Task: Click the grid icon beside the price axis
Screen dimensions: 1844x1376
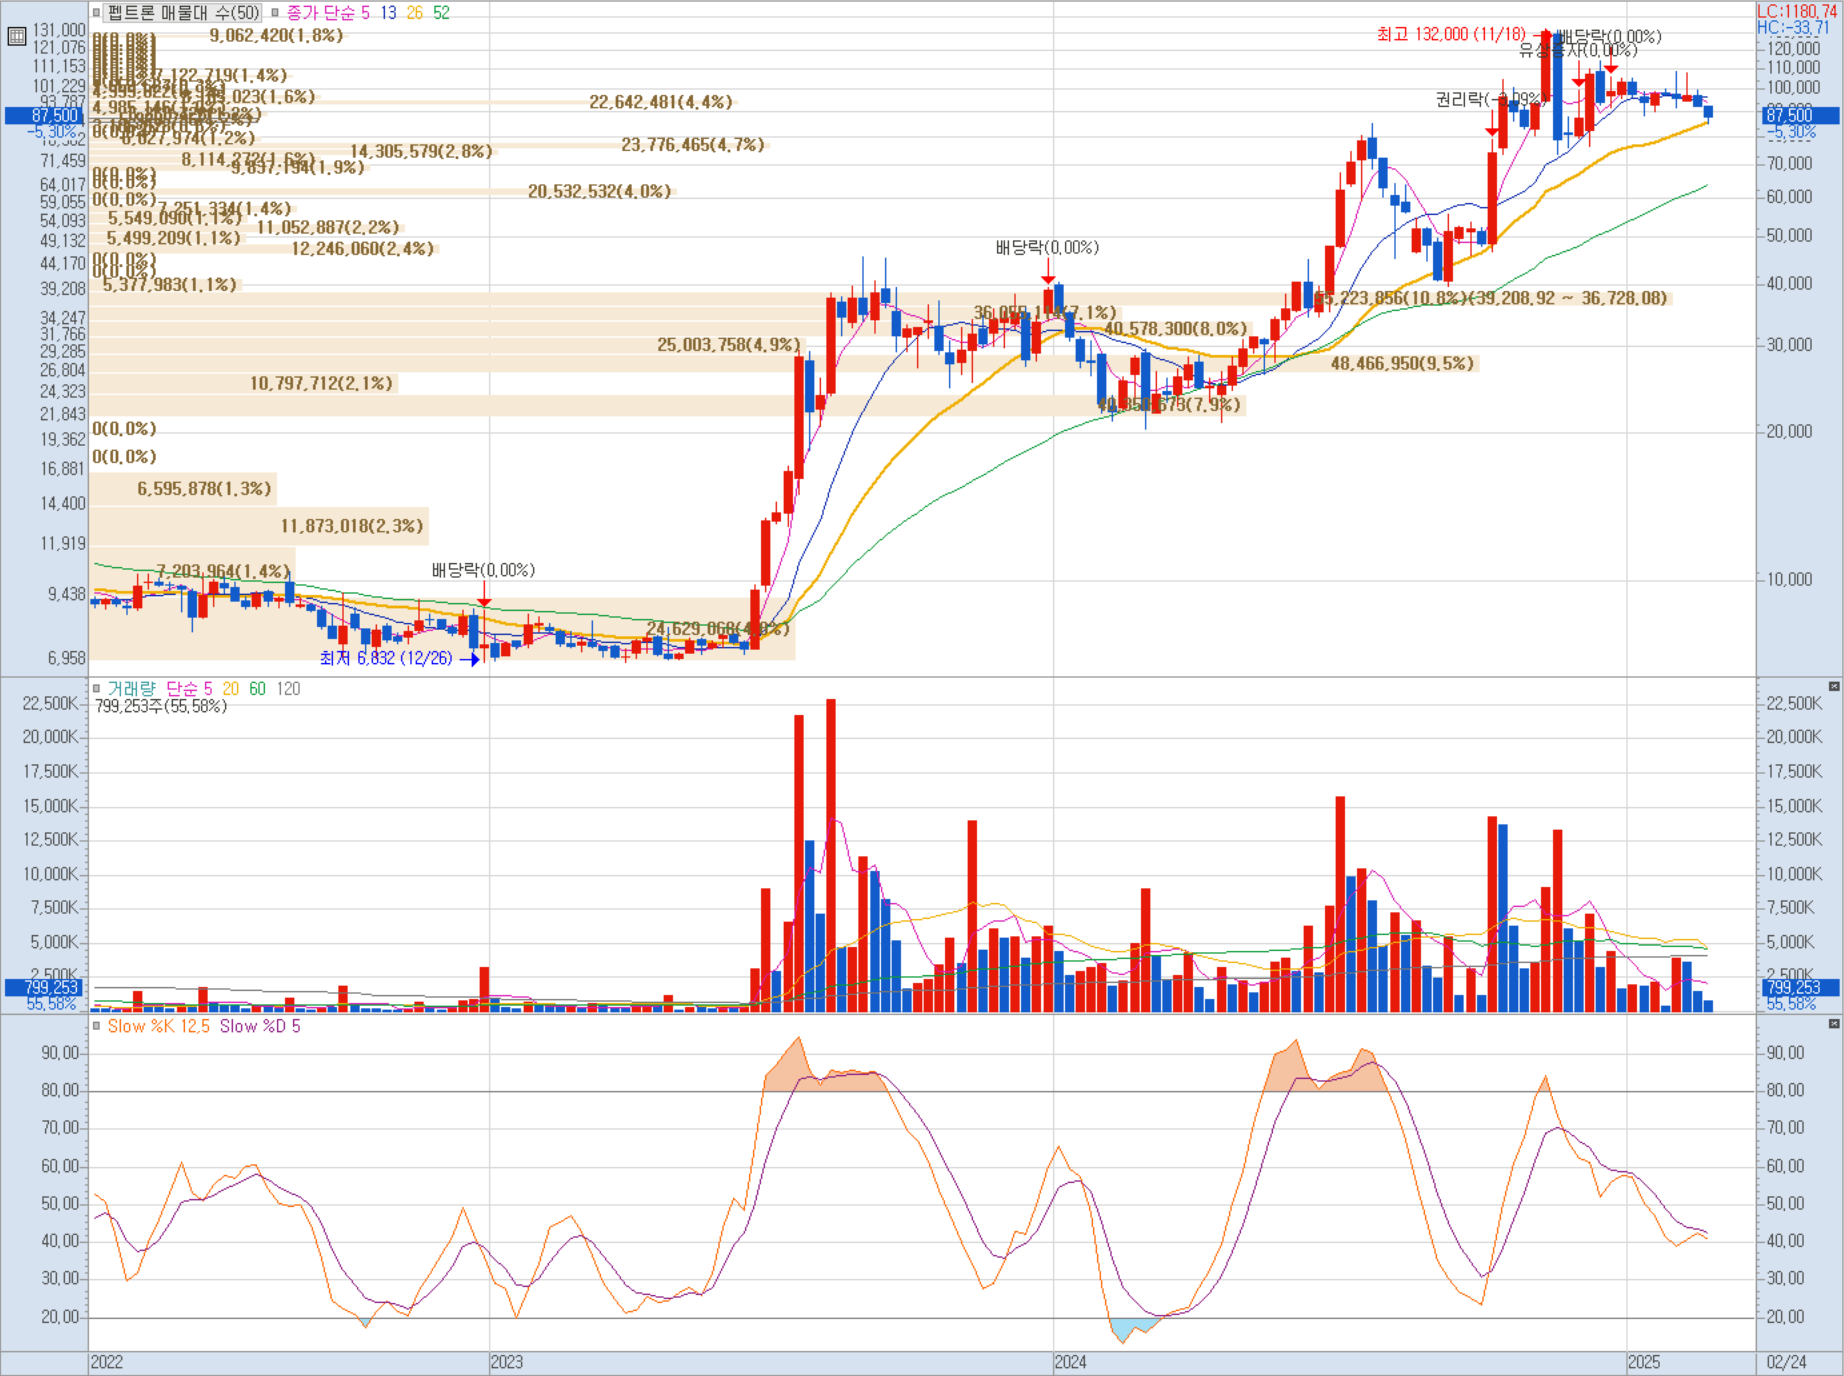Action: pyautogui.click(x=16, y=37)
